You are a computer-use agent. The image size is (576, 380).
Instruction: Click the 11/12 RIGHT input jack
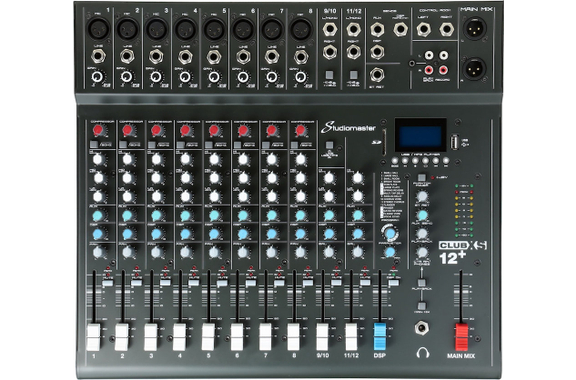353,52
